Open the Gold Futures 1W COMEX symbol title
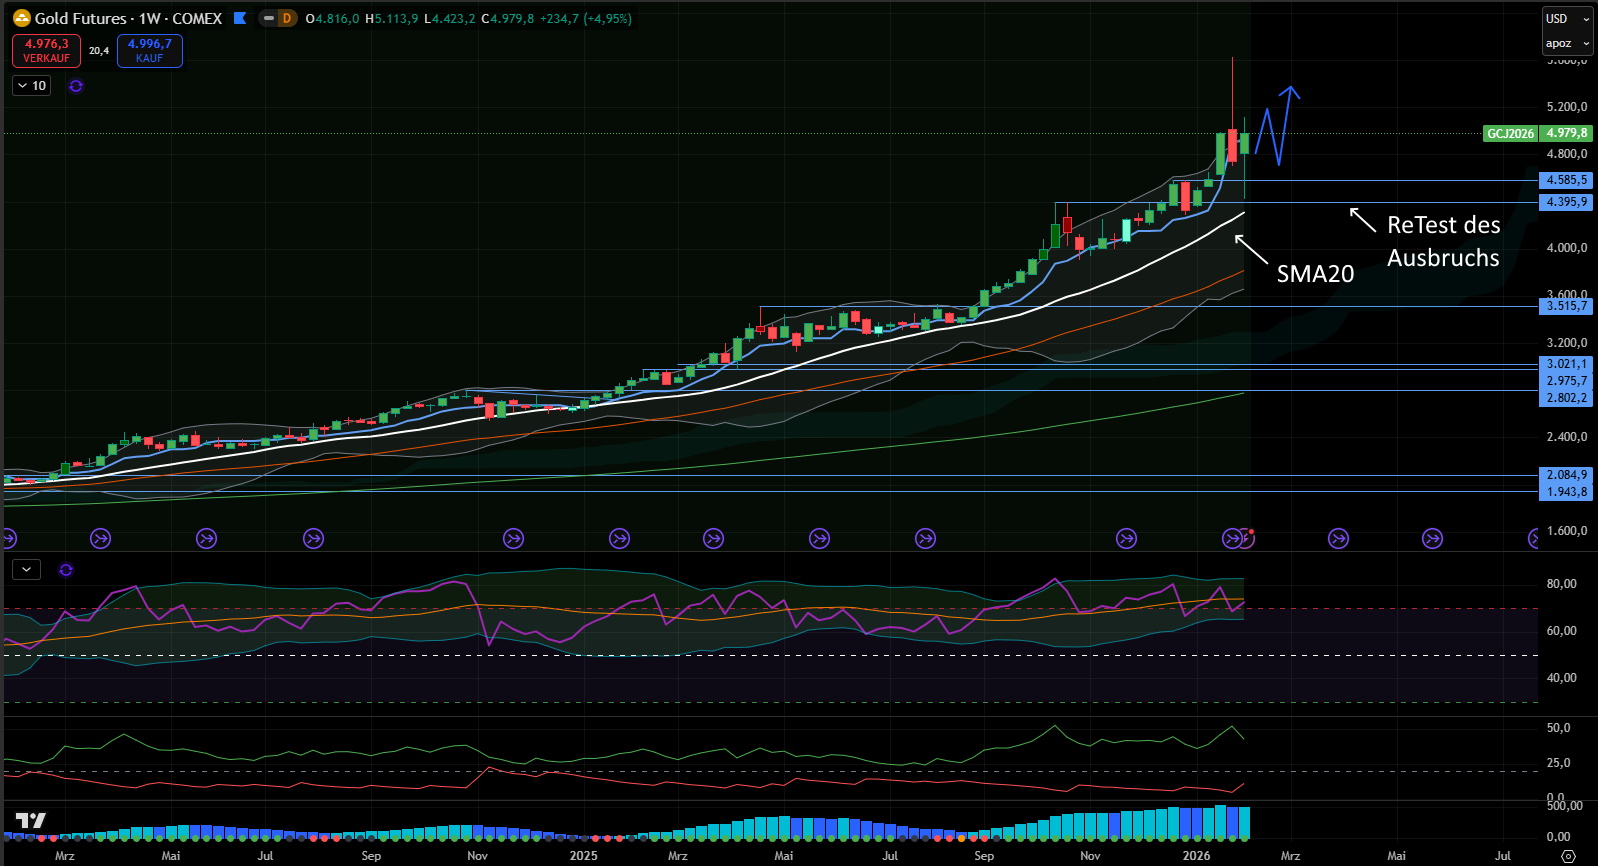The image size is (1598, 866). [x=128, y=18]
